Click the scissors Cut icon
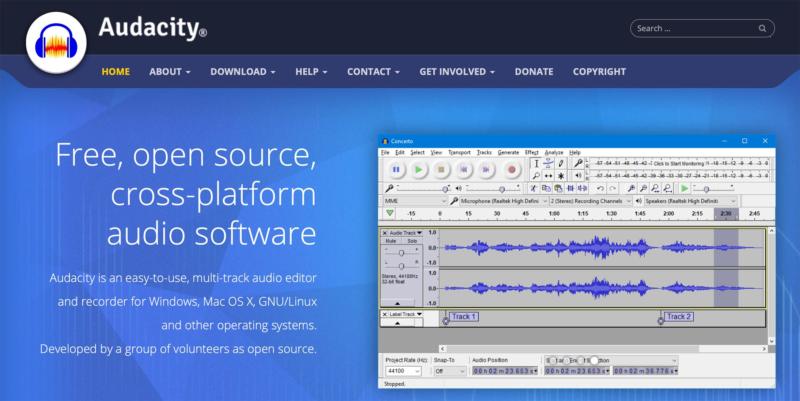Screen dimensions: 800x401 [x=533, y=189]
